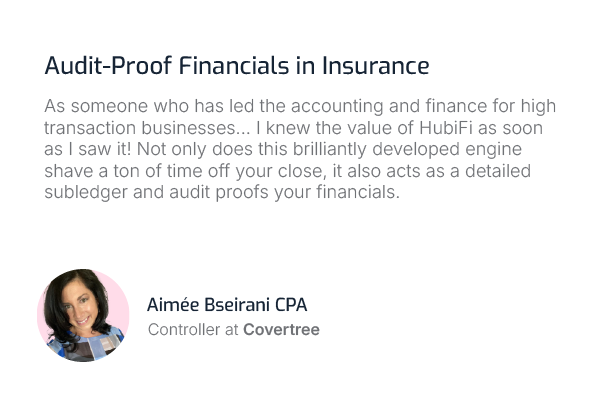Open the bold Covertree company link

(281, 330)
